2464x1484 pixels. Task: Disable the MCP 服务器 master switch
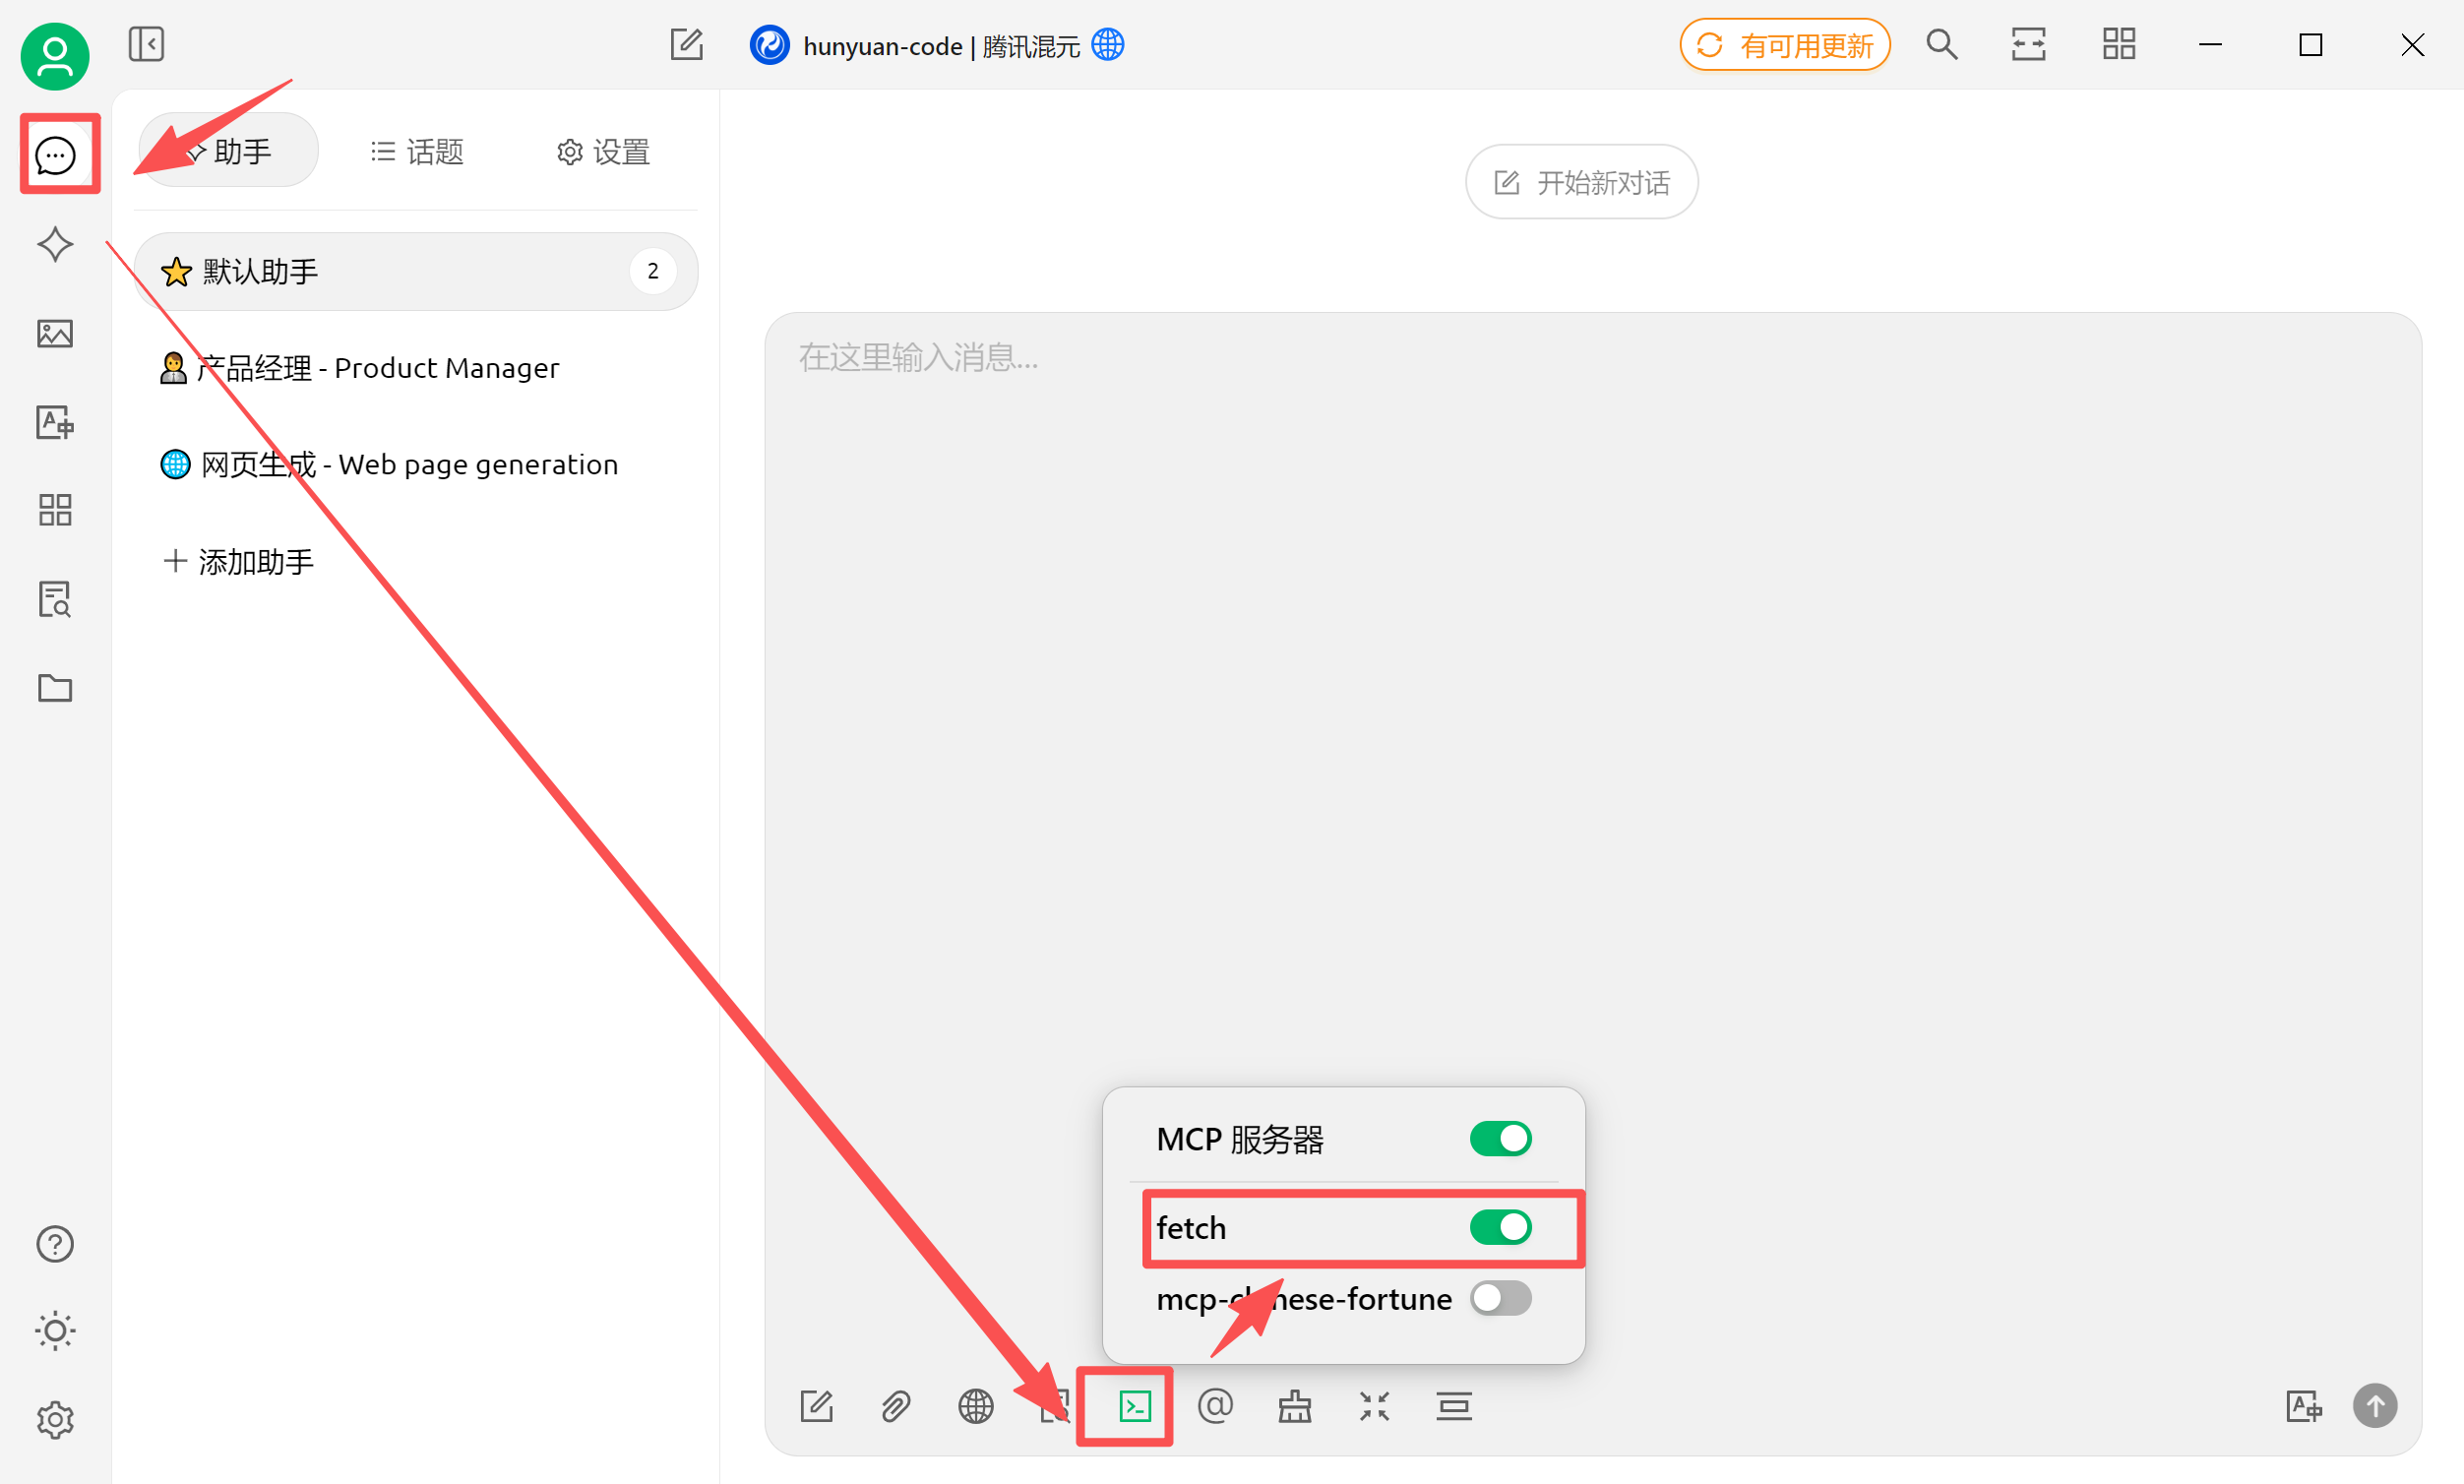coord(1499,1138)
